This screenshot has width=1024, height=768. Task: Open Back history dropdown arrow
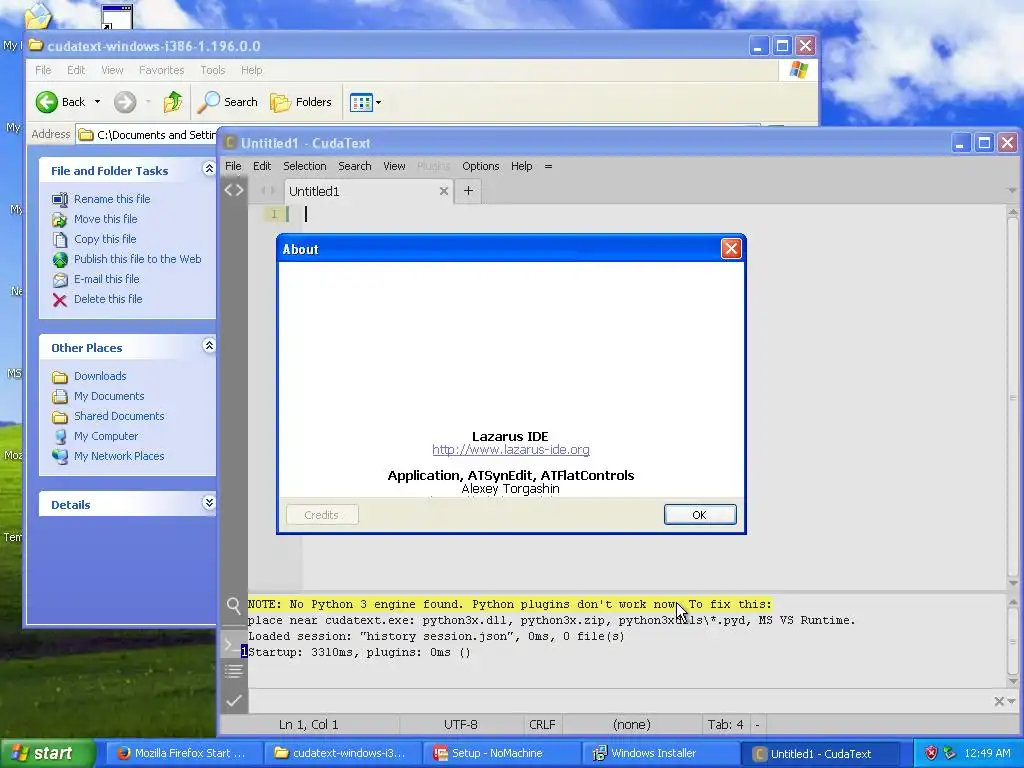(x=97, y=102)
